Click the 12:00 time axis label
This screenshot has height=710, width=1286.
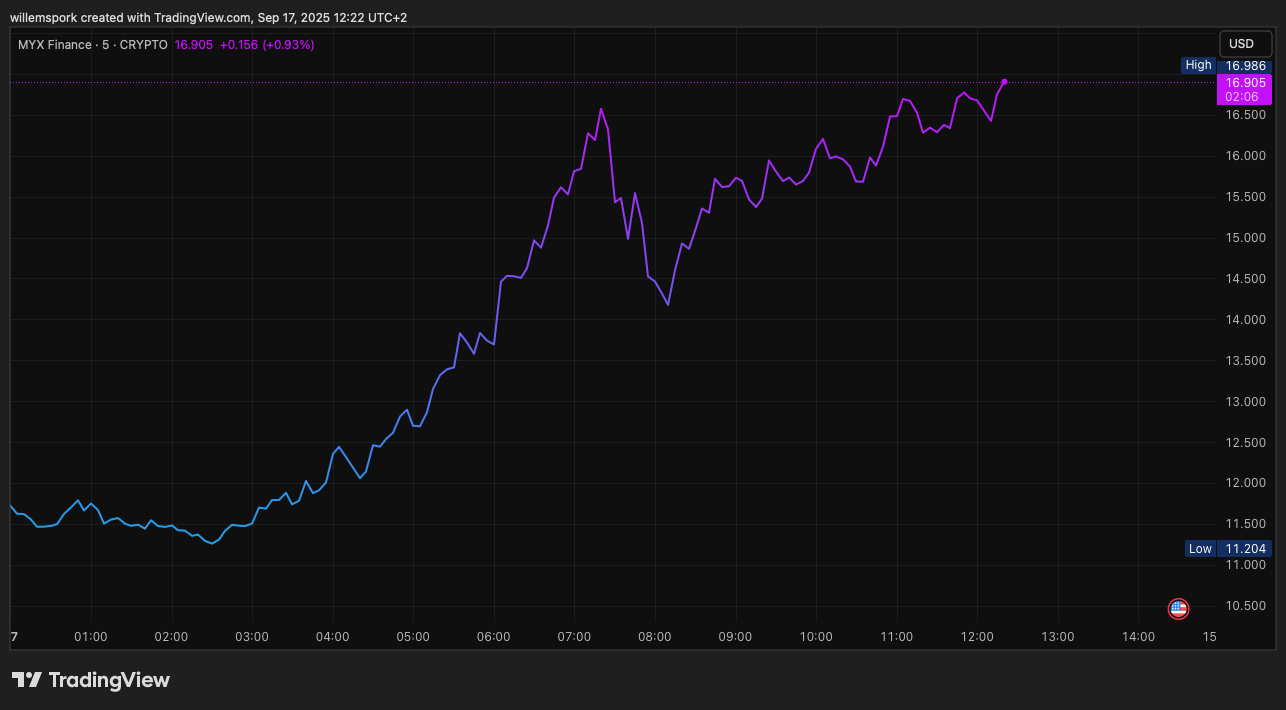click(977, 637)
